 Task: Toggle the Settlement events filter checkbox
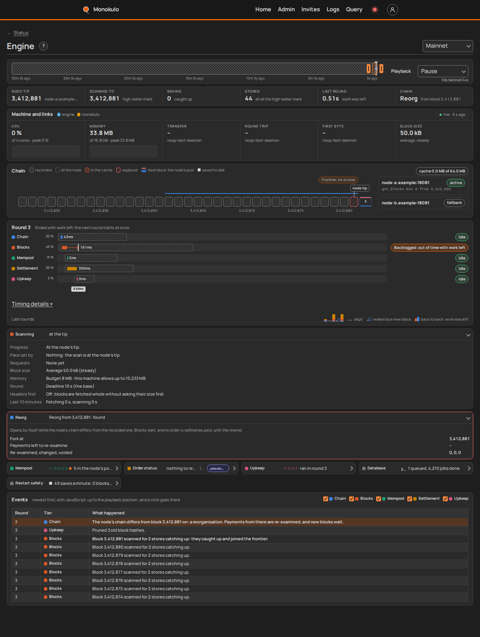(x=410, y=499)
